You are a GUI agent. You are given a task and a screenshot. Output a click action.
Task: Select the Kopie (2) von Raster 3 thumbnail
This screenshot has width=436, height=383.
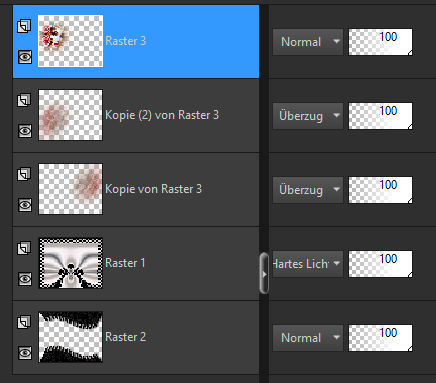[x=70, y=115]
